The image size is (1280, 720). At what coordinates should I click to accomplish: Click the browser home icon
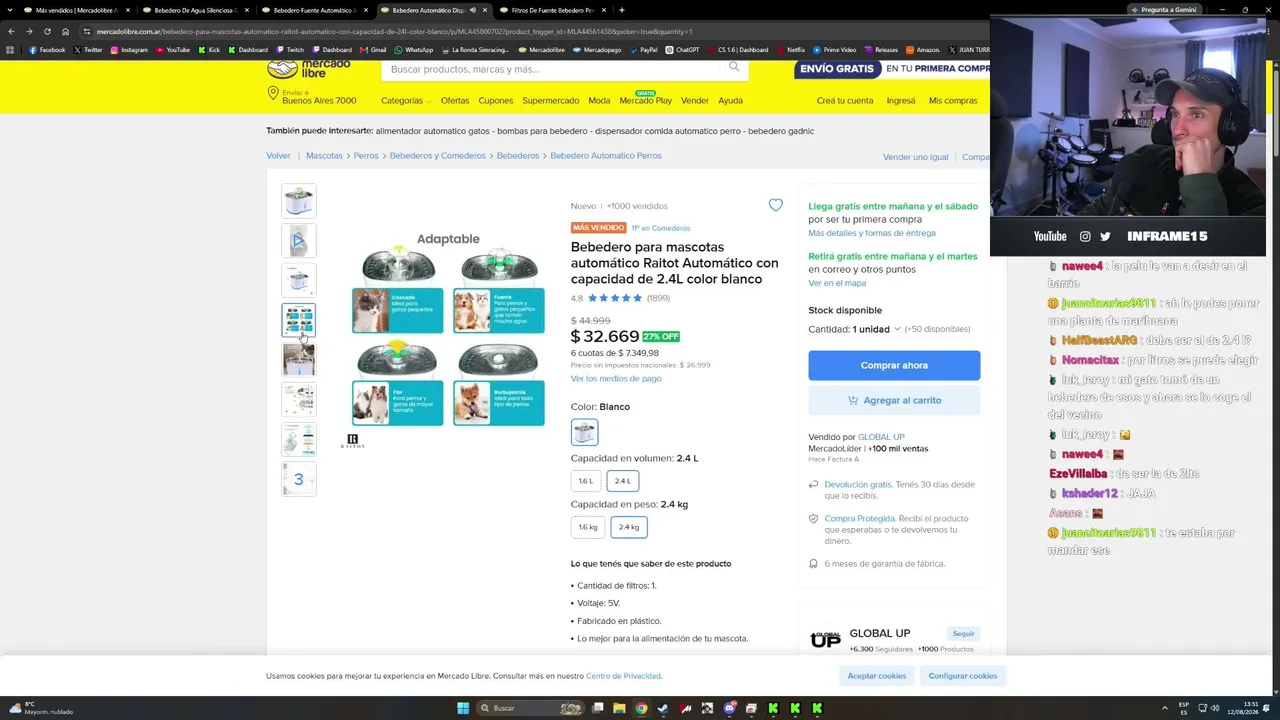pyautogui.click(x=66, y=31)
